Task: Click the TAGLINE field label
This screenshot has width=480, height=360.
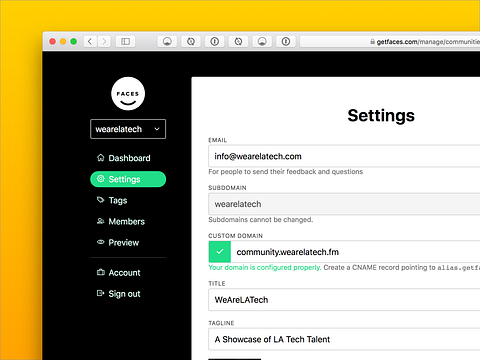Action: (221, 323)
